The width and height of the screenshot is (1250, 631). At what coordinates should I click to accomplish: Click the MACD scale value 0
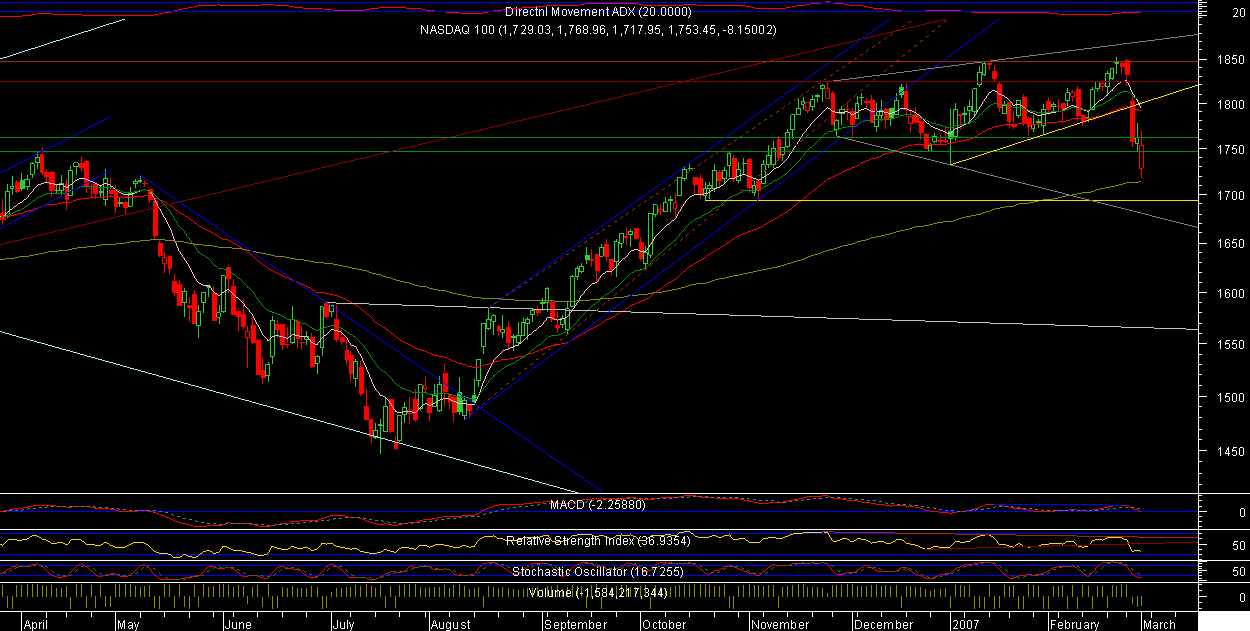tap(1241, 512)
